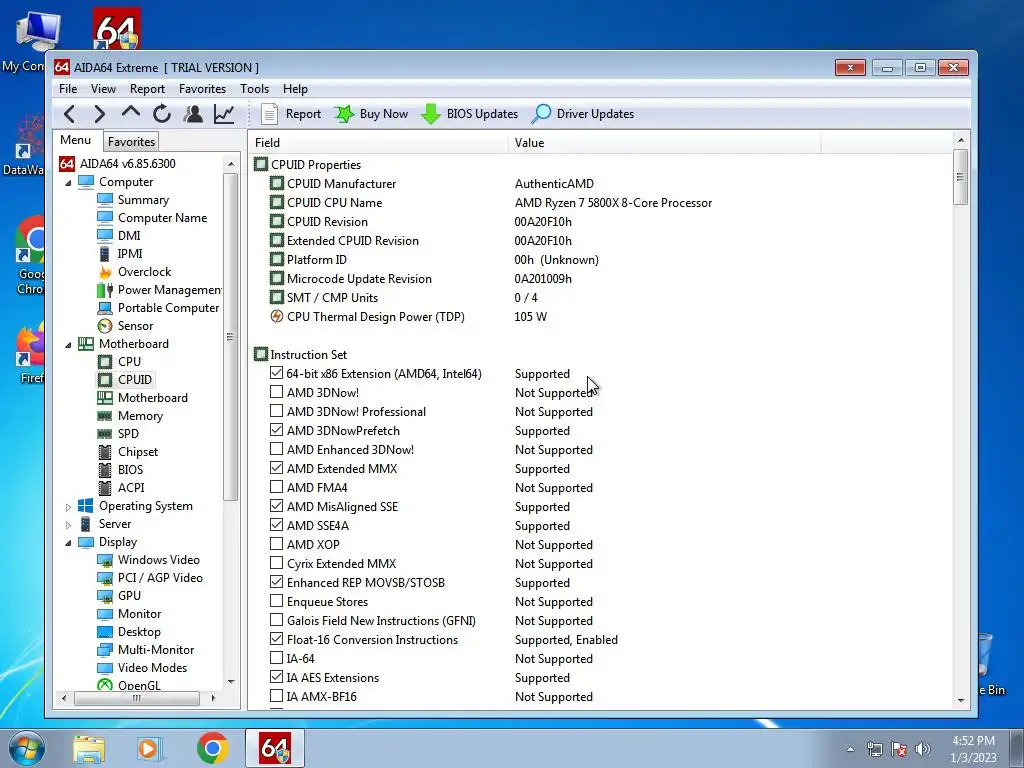
Task: Toggle the Float-16 Conversion Instructions checkbox
Action: click(x=276, y=639)
